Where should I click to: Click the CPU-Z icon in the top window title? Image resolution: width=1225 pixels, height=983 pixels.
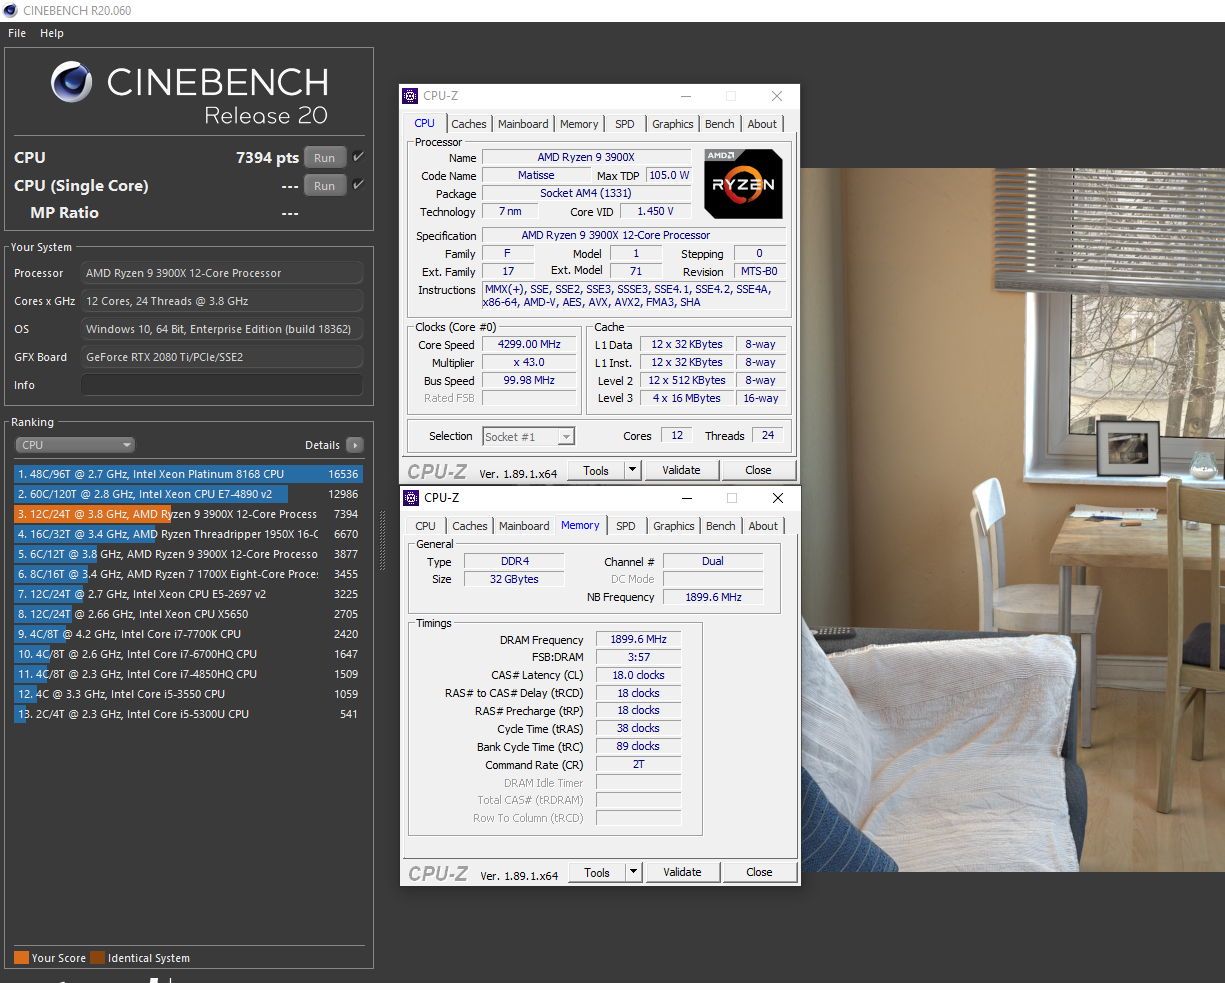[x=410, y=96]
